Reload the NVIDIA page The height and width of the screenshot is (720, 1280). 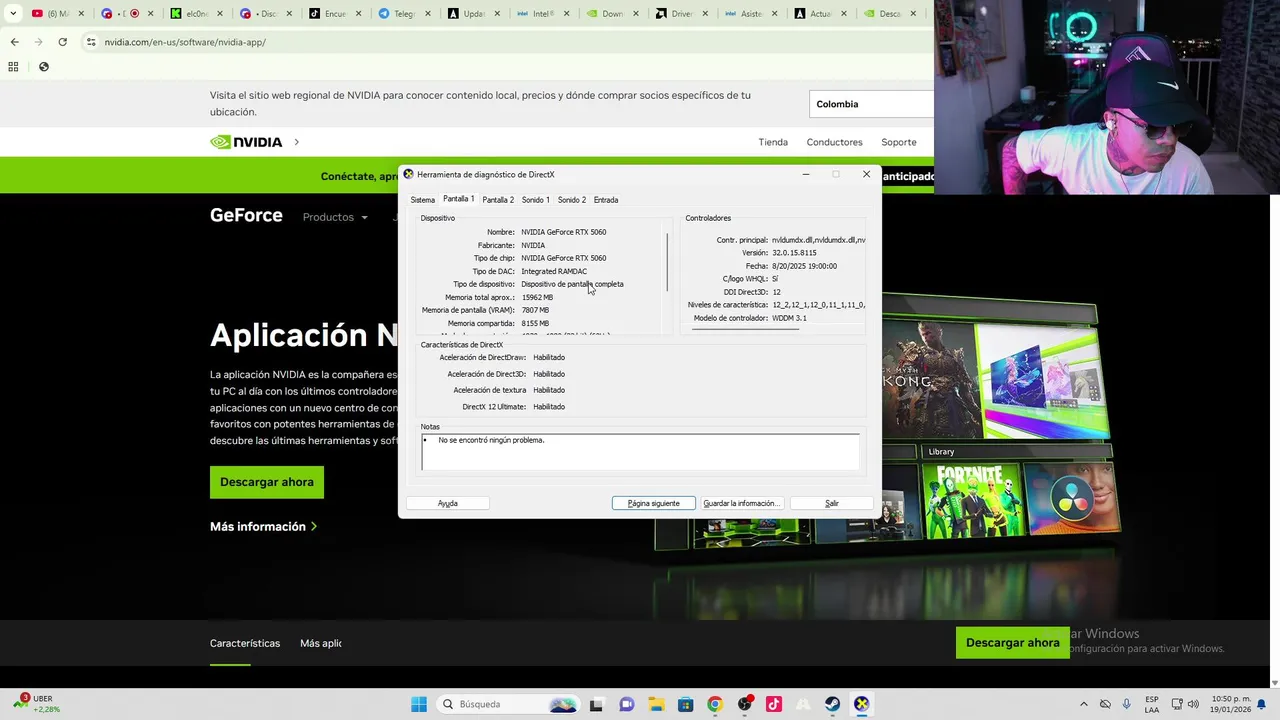[62, 42]
